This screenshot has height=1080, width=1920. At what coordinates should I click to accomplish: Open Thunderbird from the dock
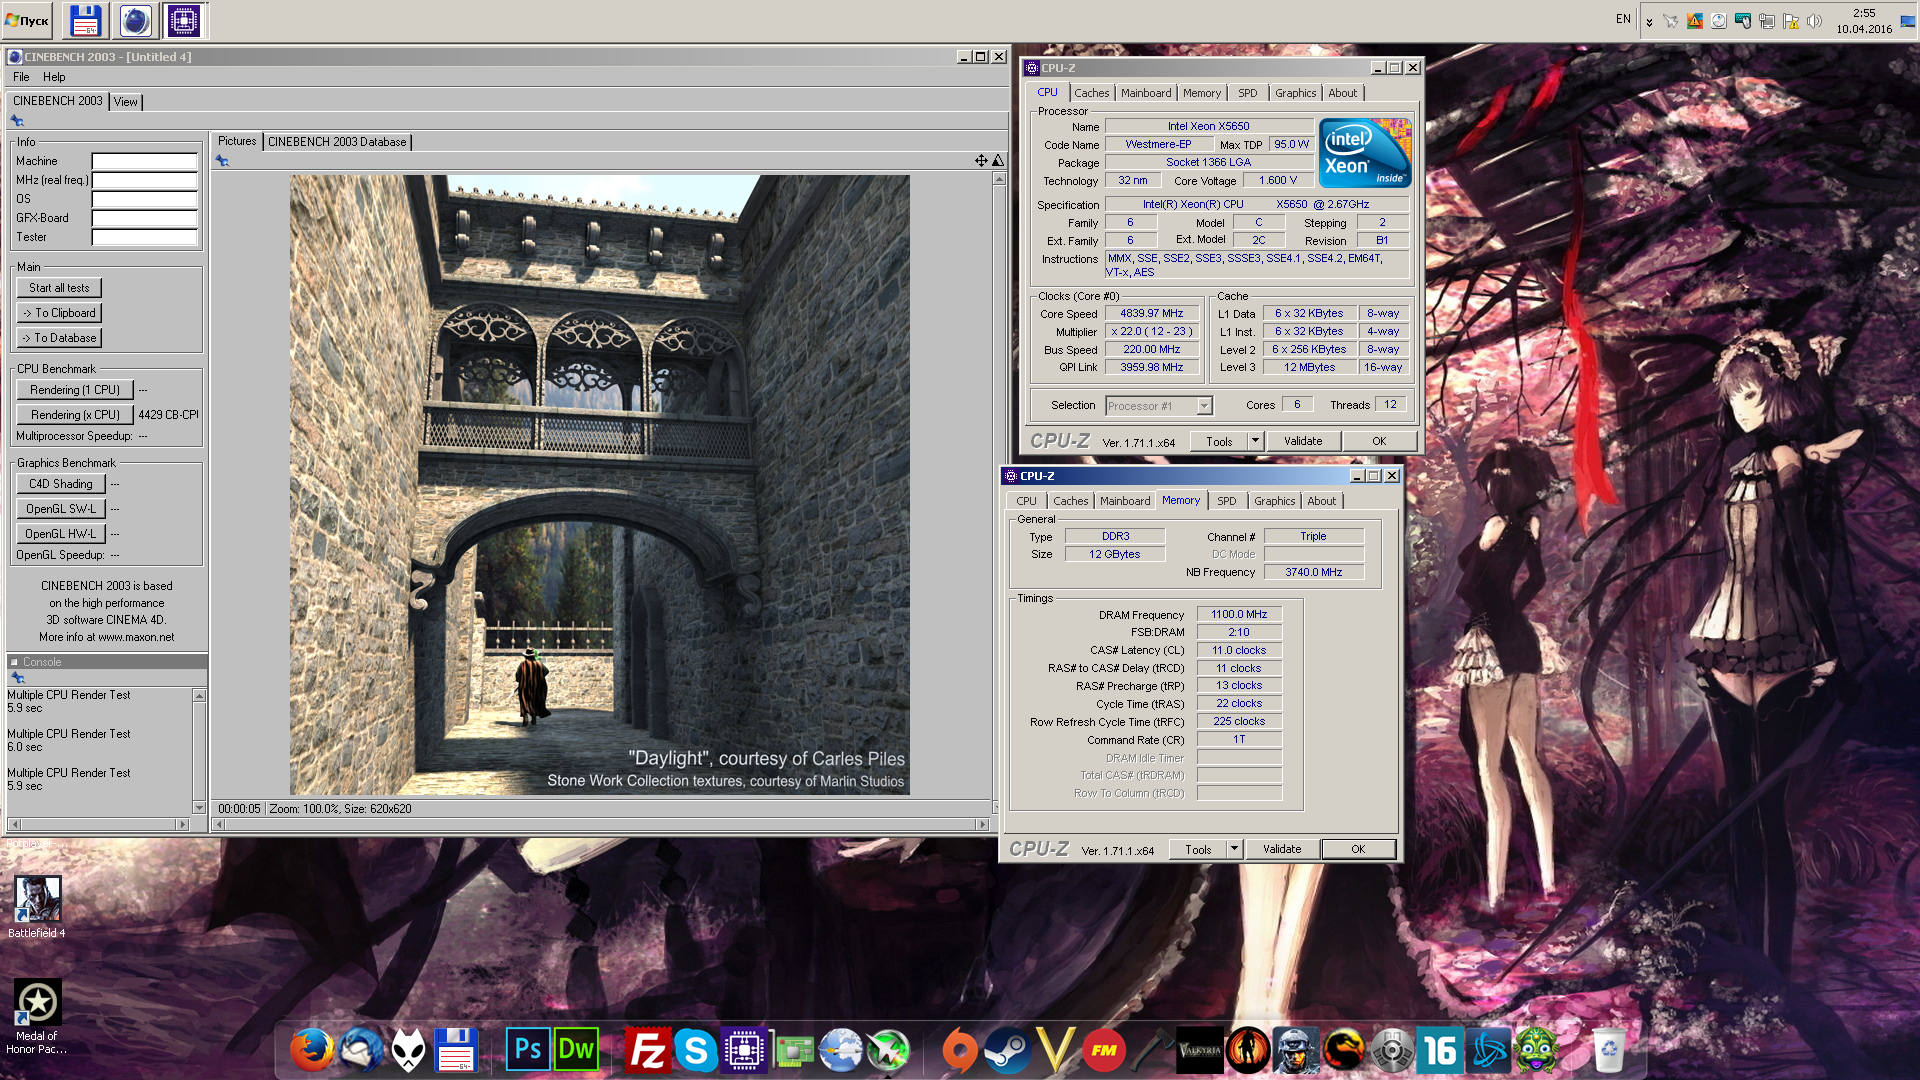click(361, 1050)
